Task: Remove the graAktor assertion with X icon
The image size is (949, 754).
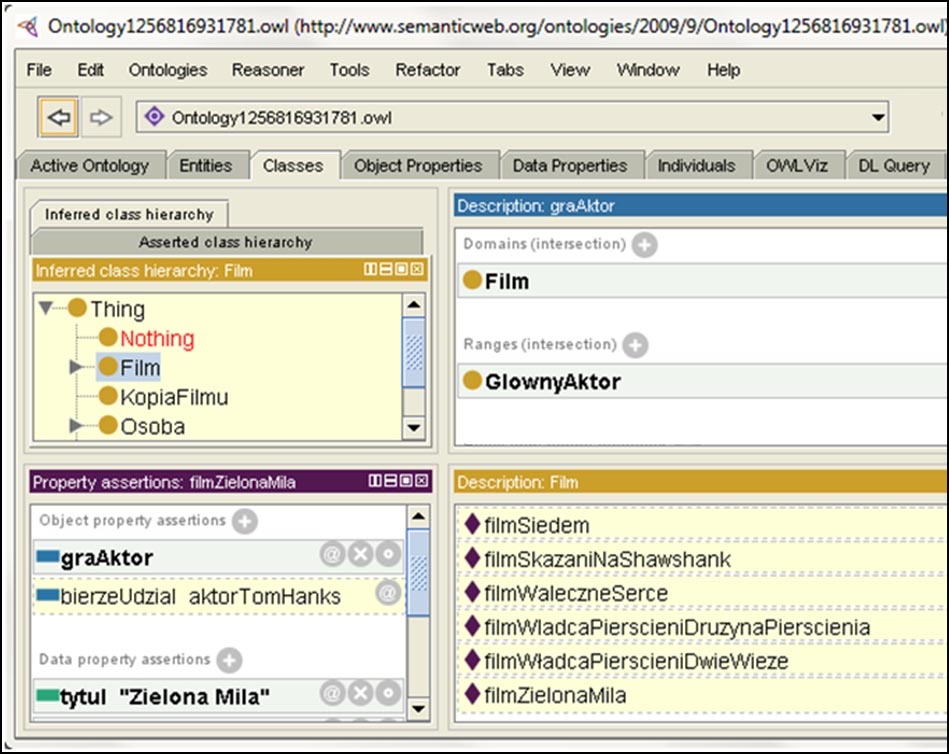Action: pos(360,555)
